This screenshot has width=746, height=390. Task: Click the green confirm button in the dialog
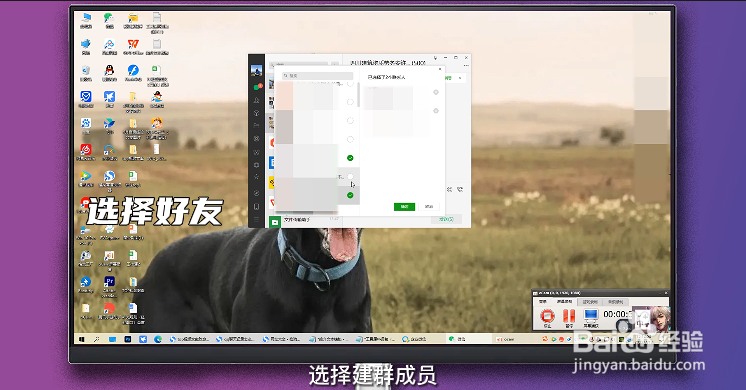404,206
